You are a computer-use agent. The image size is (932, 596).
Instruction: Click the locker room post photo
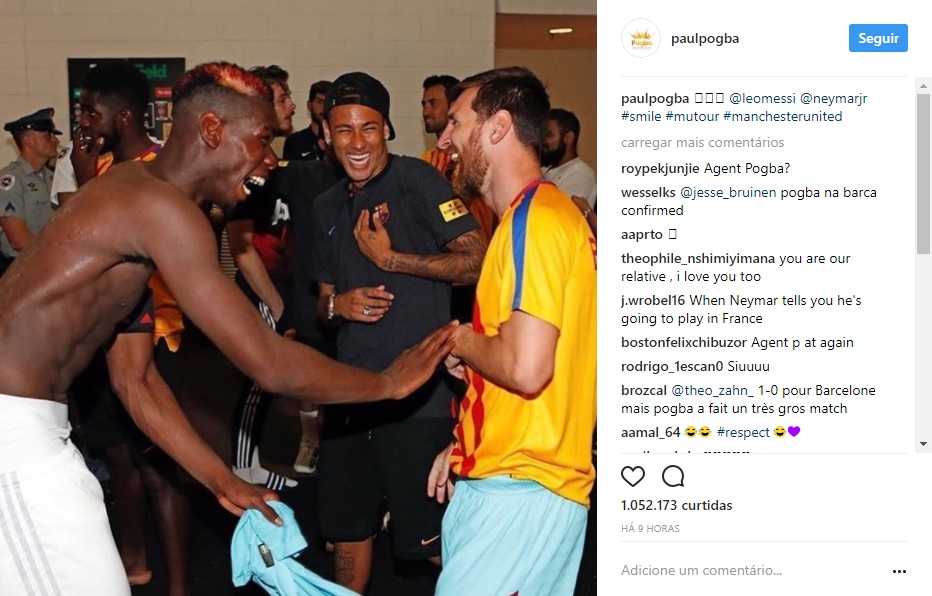click(298, 298)
